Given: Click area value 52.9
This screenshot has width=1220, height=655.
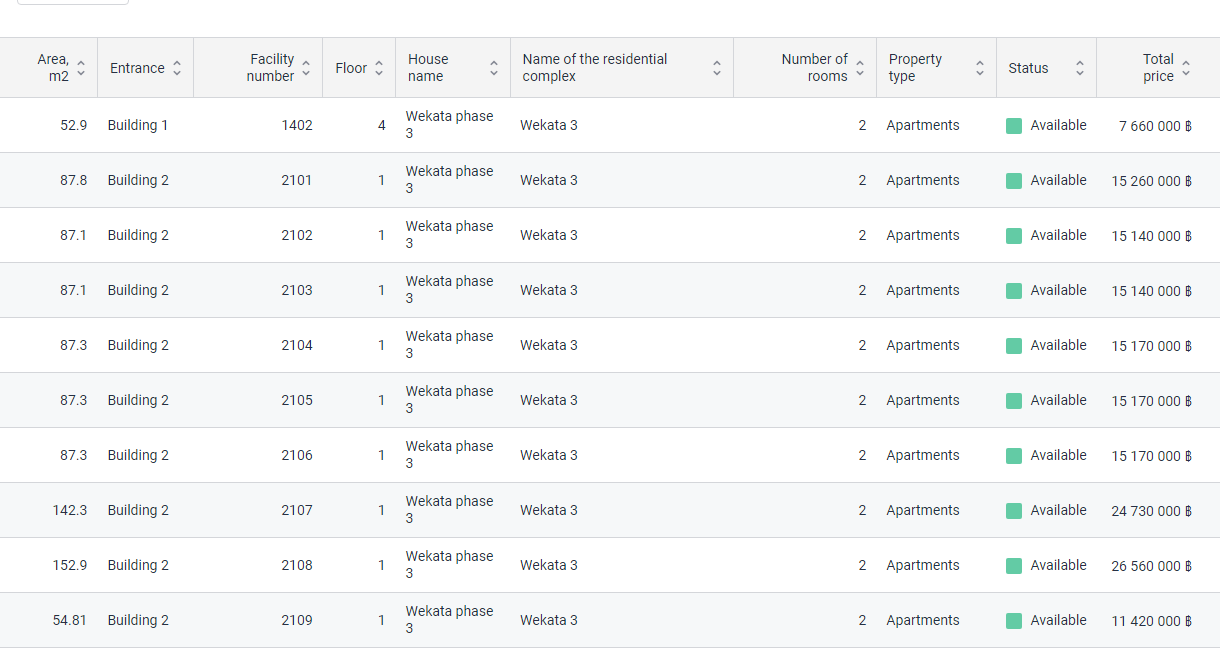Looking at the screenshot, I should click(x=73, y=125).
